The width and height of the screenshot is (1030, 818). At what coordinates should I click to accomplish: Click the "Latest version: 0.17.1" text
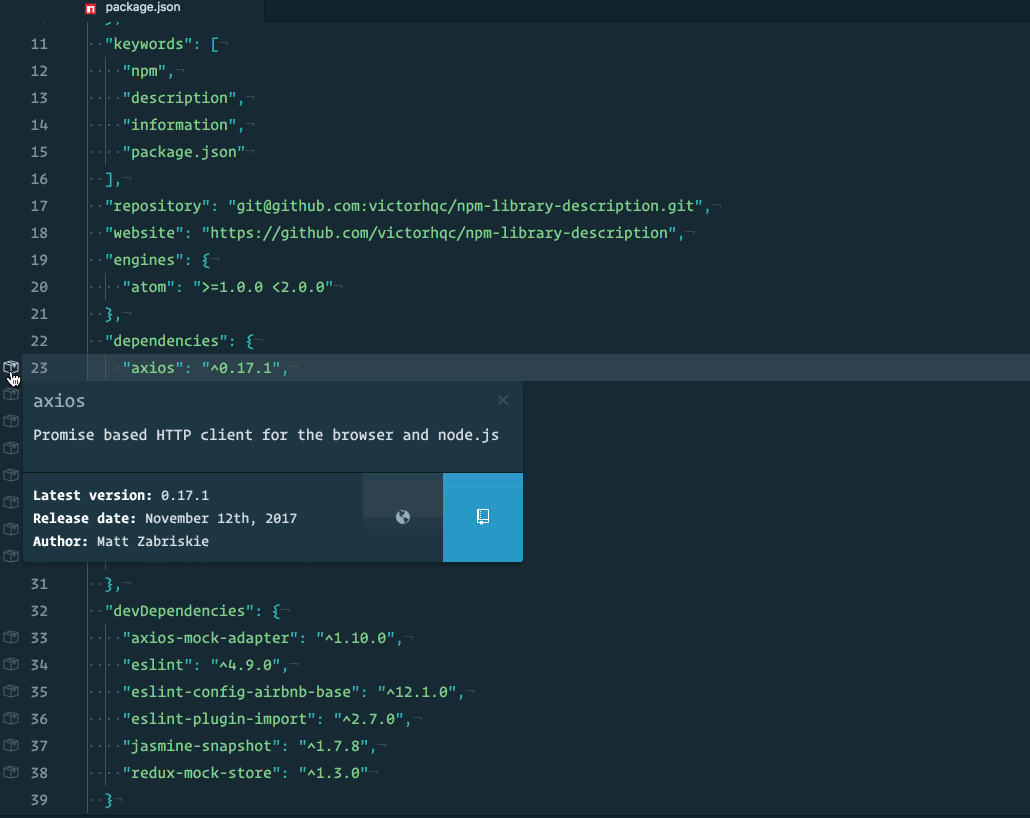[x=121, y=495]
